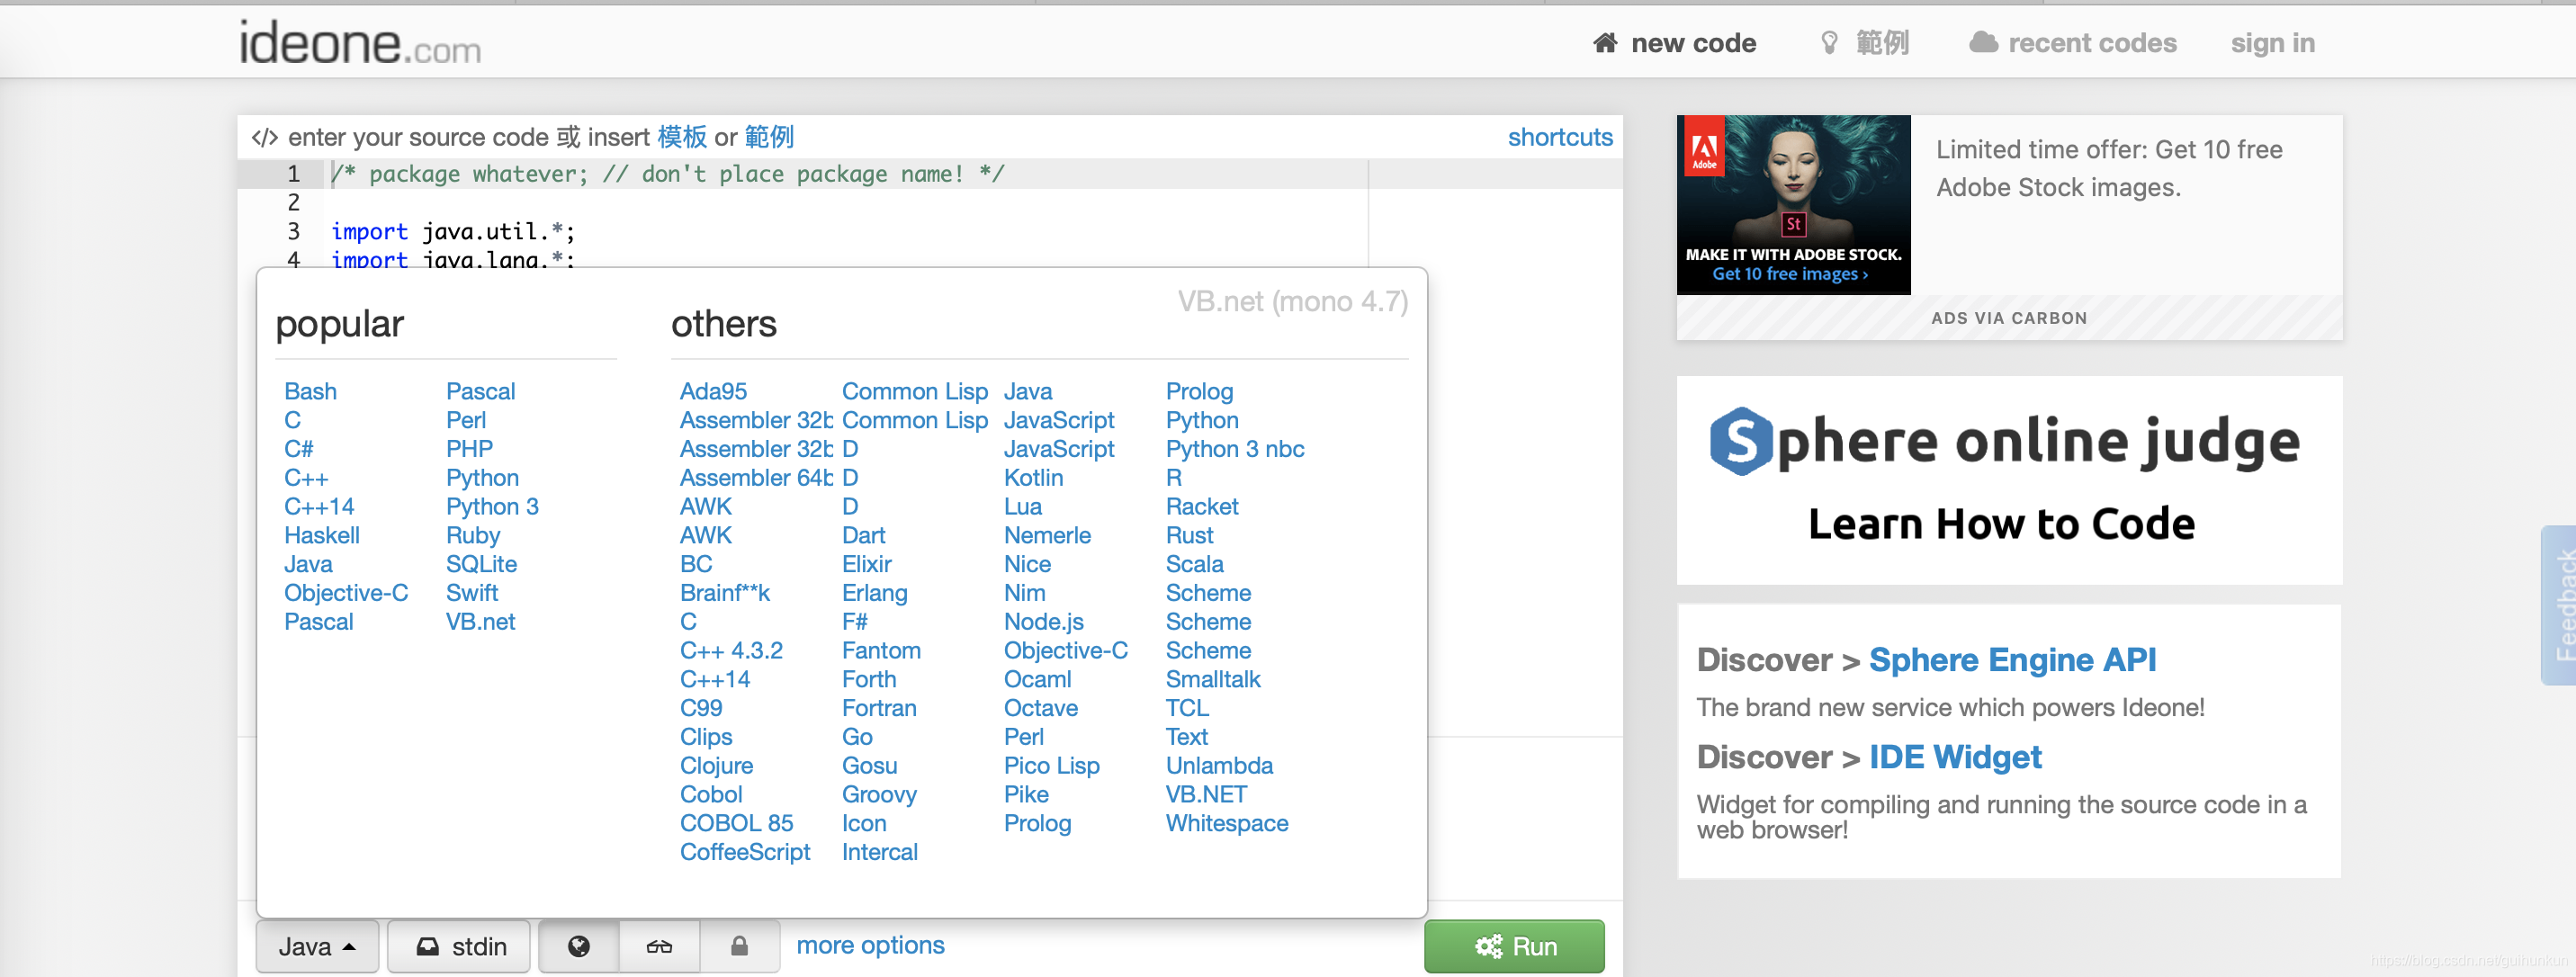Collapse the Java language dropdown
2576x977 pixels.
pyautogui.click(x=317, y=946)
